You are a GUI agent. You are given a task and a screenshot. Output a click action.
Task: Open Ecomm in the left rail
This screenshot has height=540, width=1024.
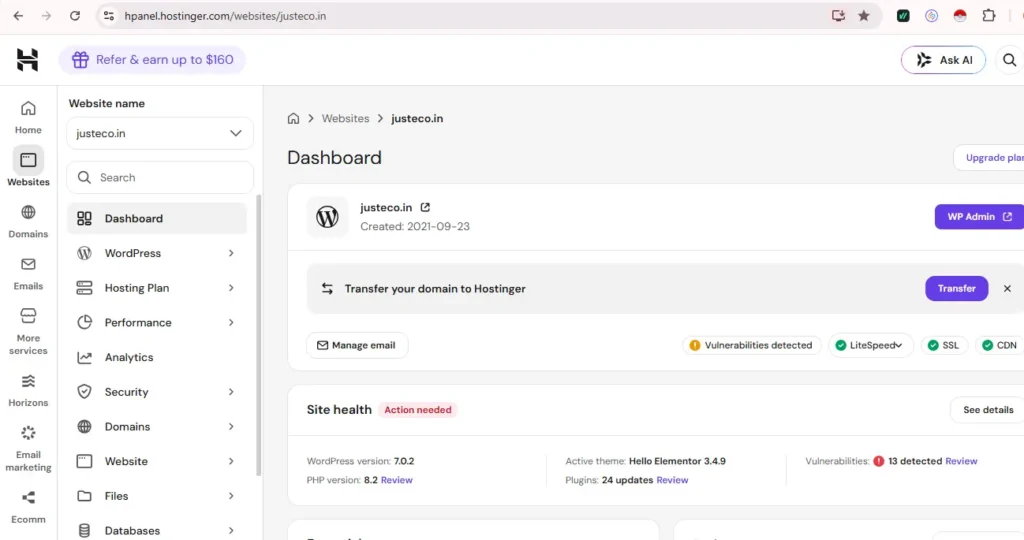[28, 507]
